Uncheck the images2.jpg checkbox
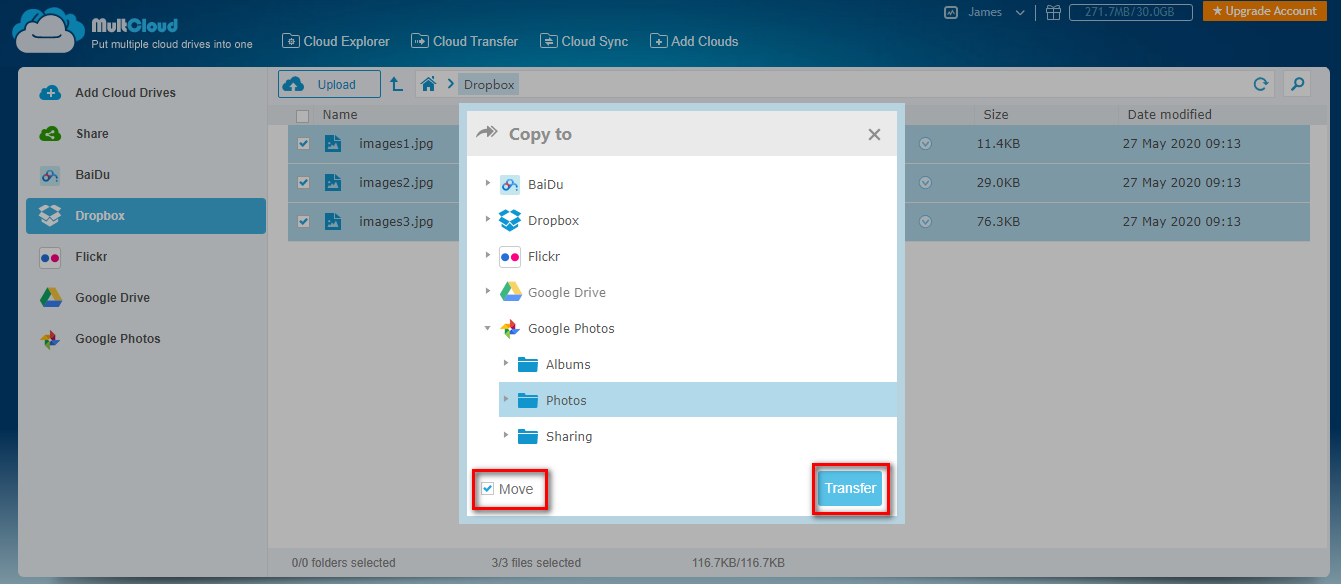The image size is (1341, 584). 303,183
